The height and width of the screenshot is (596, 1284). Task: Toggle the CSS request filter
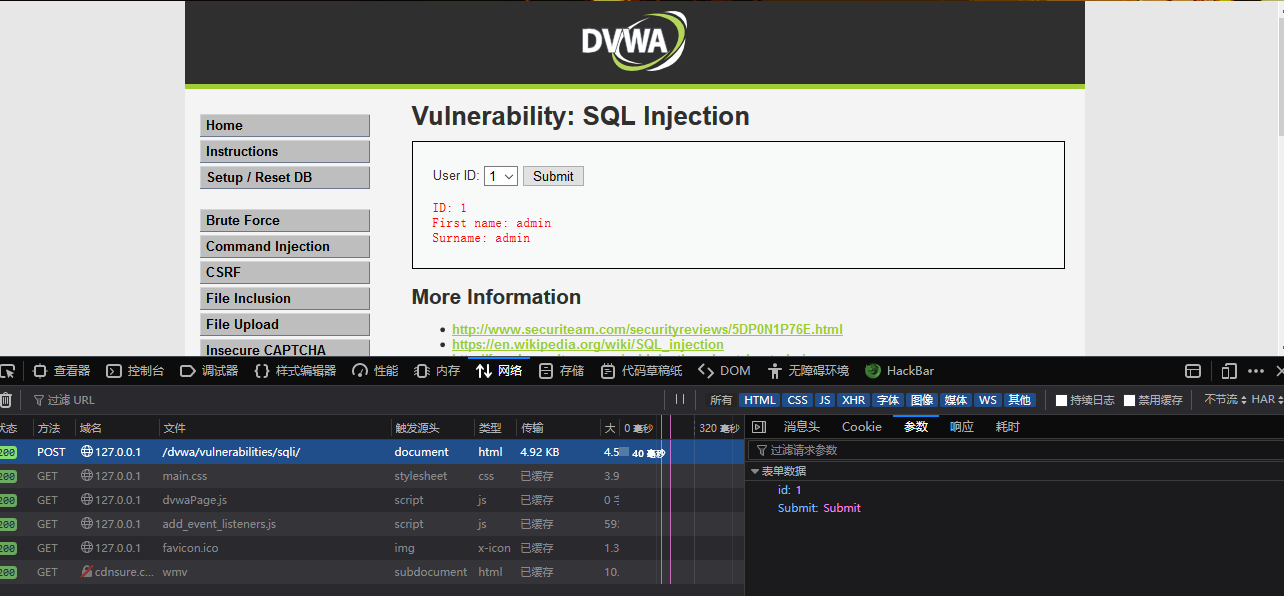pyautogui.click(x=797, y=400)
